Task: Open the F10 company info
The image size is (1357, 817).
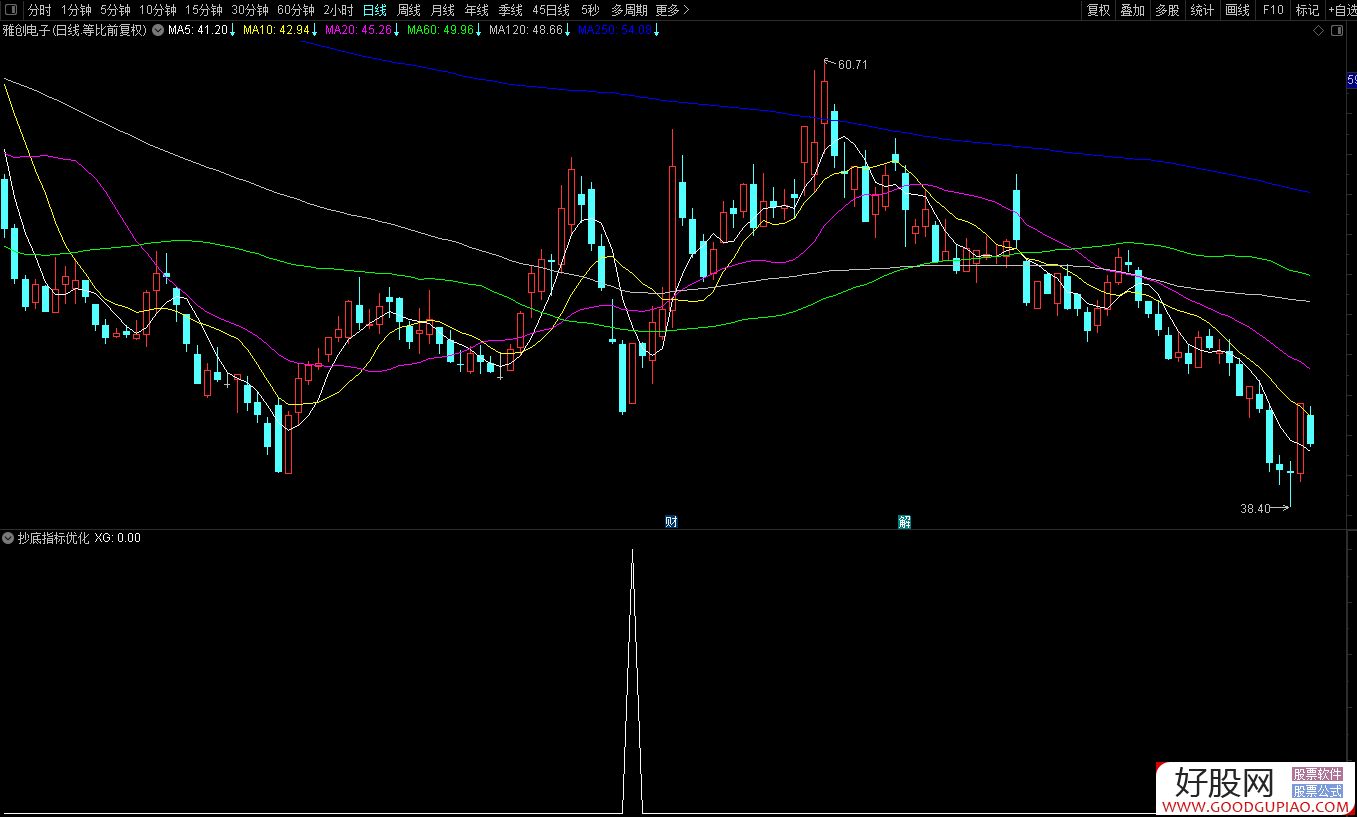Action: 1273,10
